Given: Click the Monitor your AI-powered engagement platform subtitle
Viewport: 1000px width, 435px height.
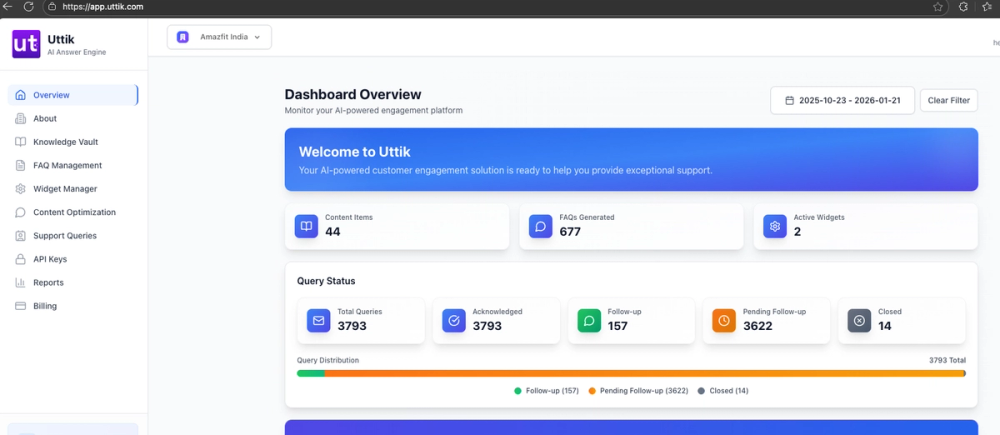Looking at the screenshot, I should point(374,110).
